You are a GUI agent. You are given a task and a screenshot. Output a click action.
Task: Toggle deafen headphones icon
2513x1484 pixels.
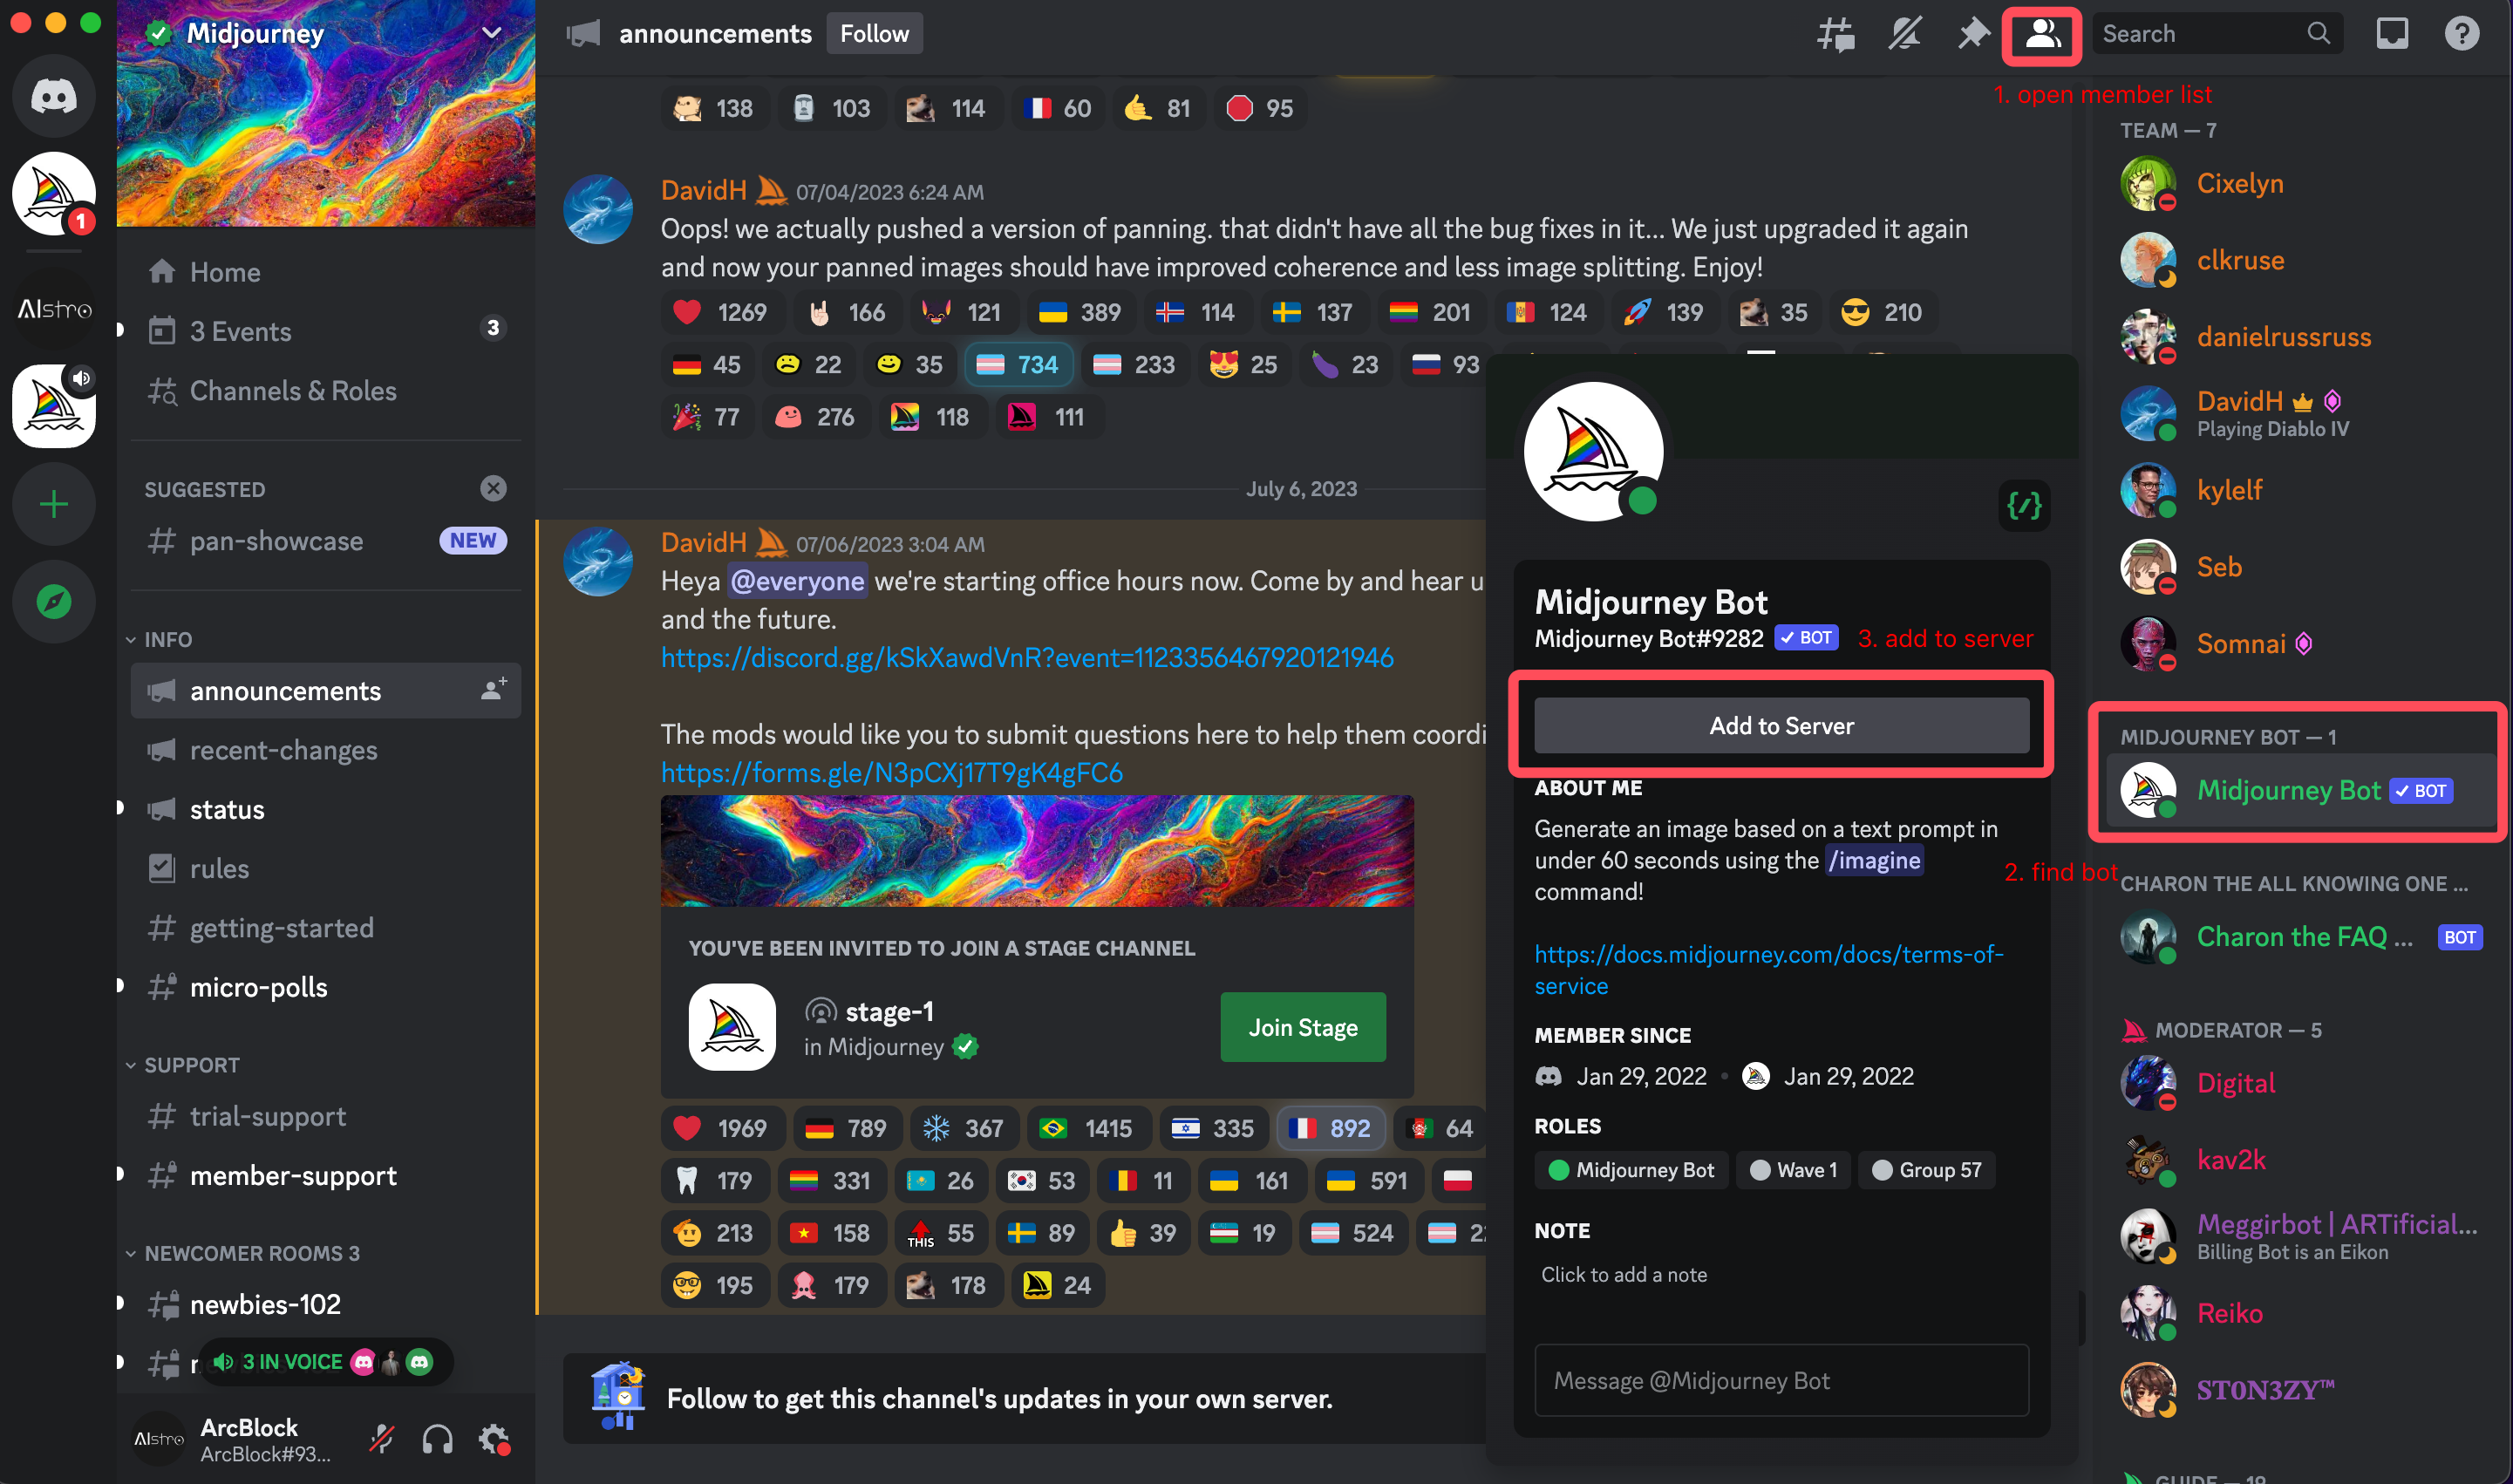(x=437, y=1439)
